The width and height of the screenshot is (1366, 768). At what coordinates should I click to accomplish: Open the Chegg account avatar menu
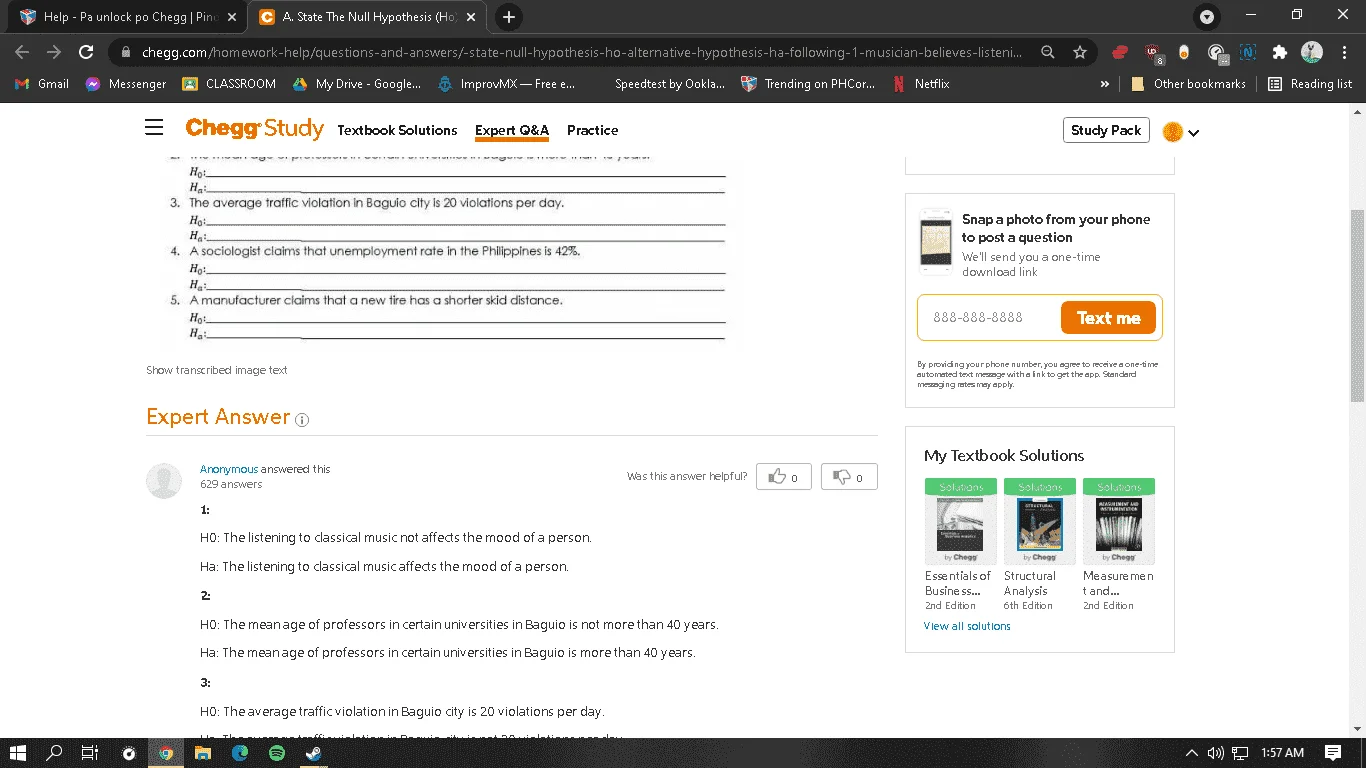click(x=1181, y=131)
